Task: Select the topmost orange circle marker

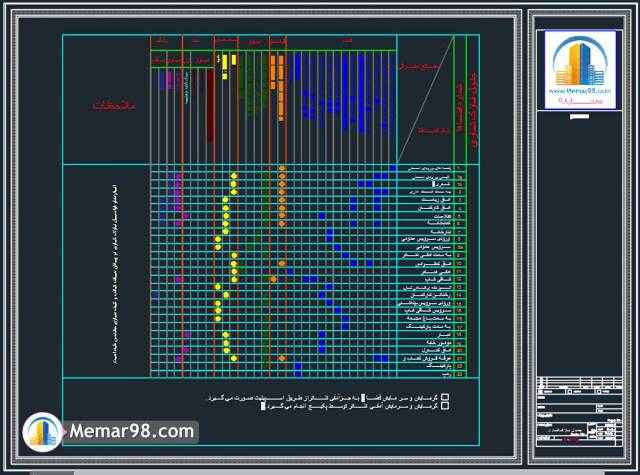Action: pos(282,169)
